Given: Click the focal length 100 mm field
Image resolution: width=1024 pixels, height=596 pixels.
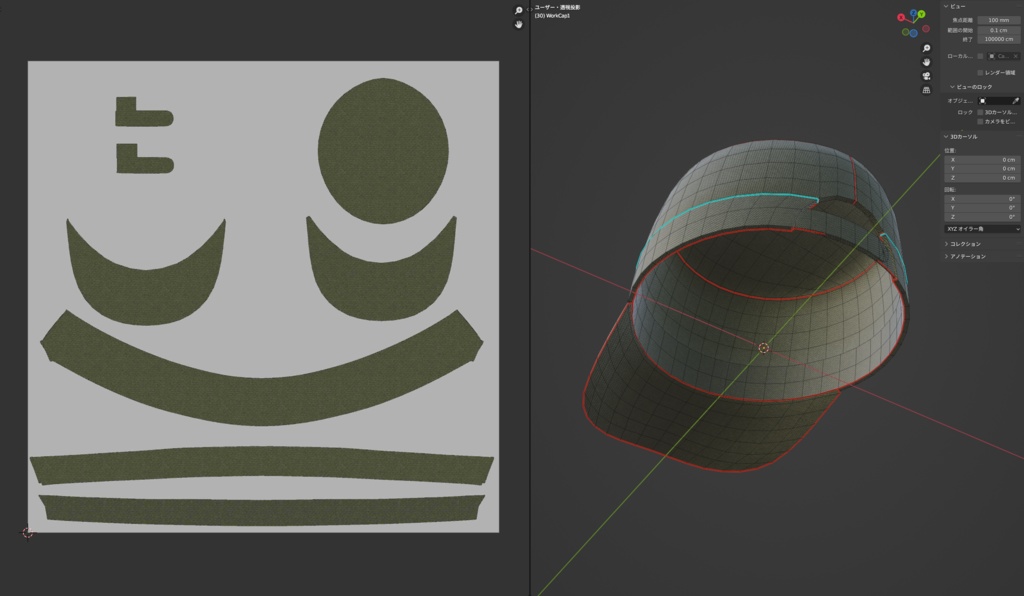Looking at the screenshot, I should coord(999,20).
